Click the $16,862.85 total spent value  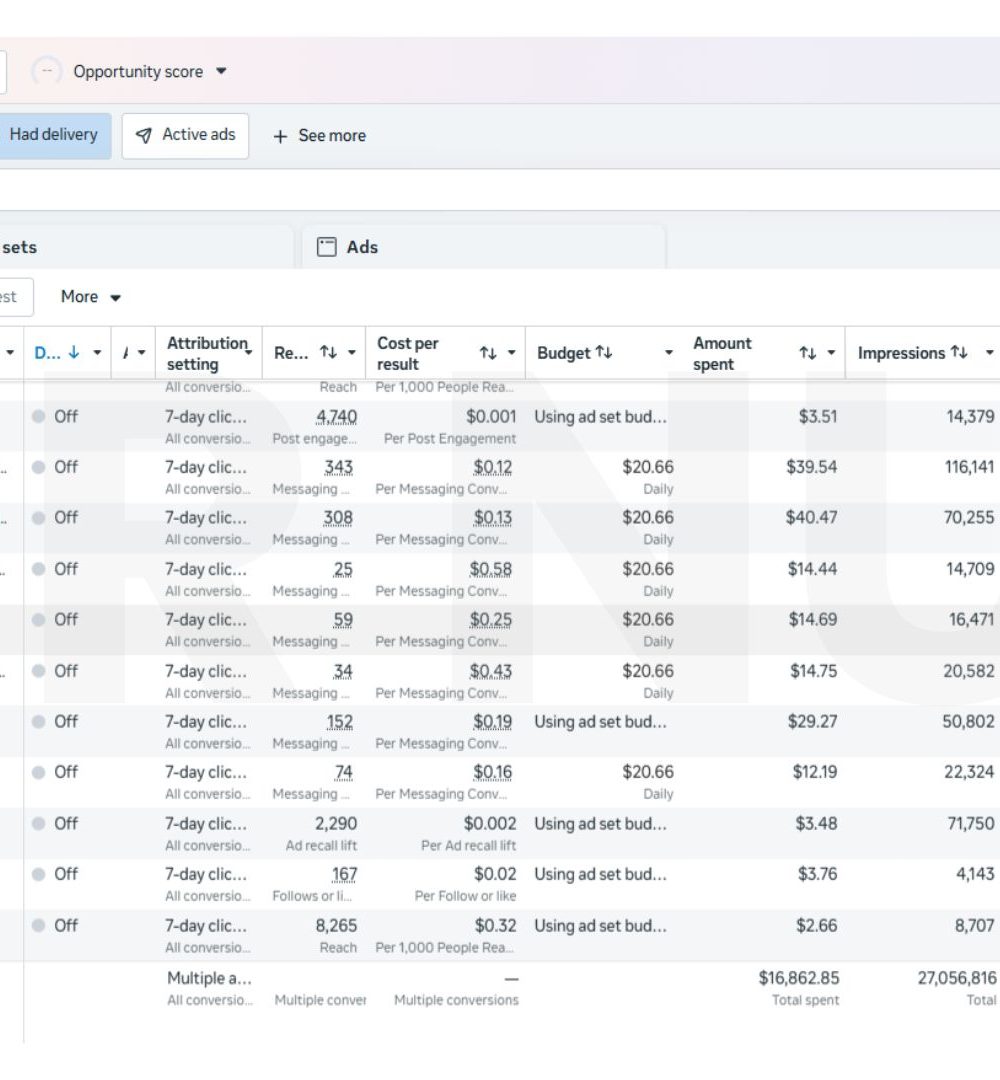[x=799, y=978]
